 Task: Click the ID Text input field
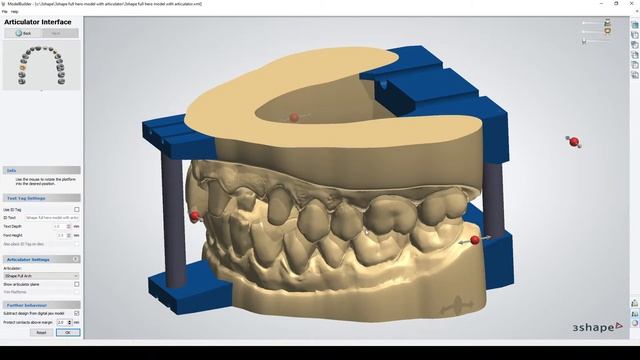(52, 218)
